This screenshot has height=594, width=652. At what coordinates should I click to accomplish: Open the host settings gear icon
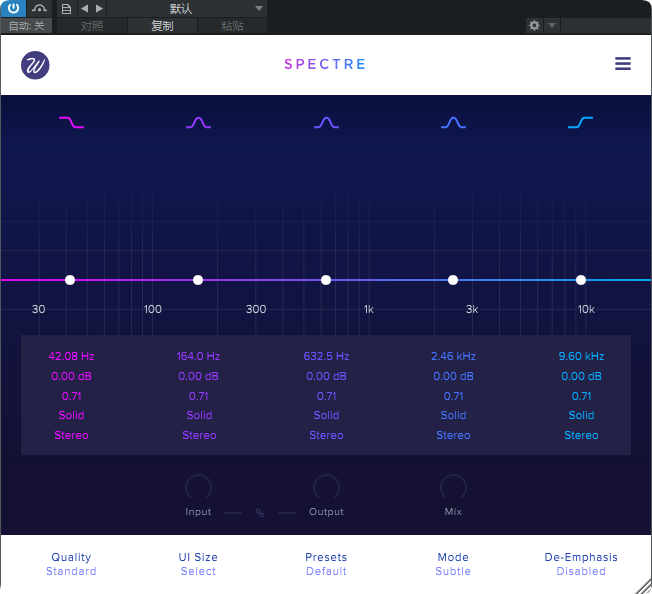[x=534, y=25]
